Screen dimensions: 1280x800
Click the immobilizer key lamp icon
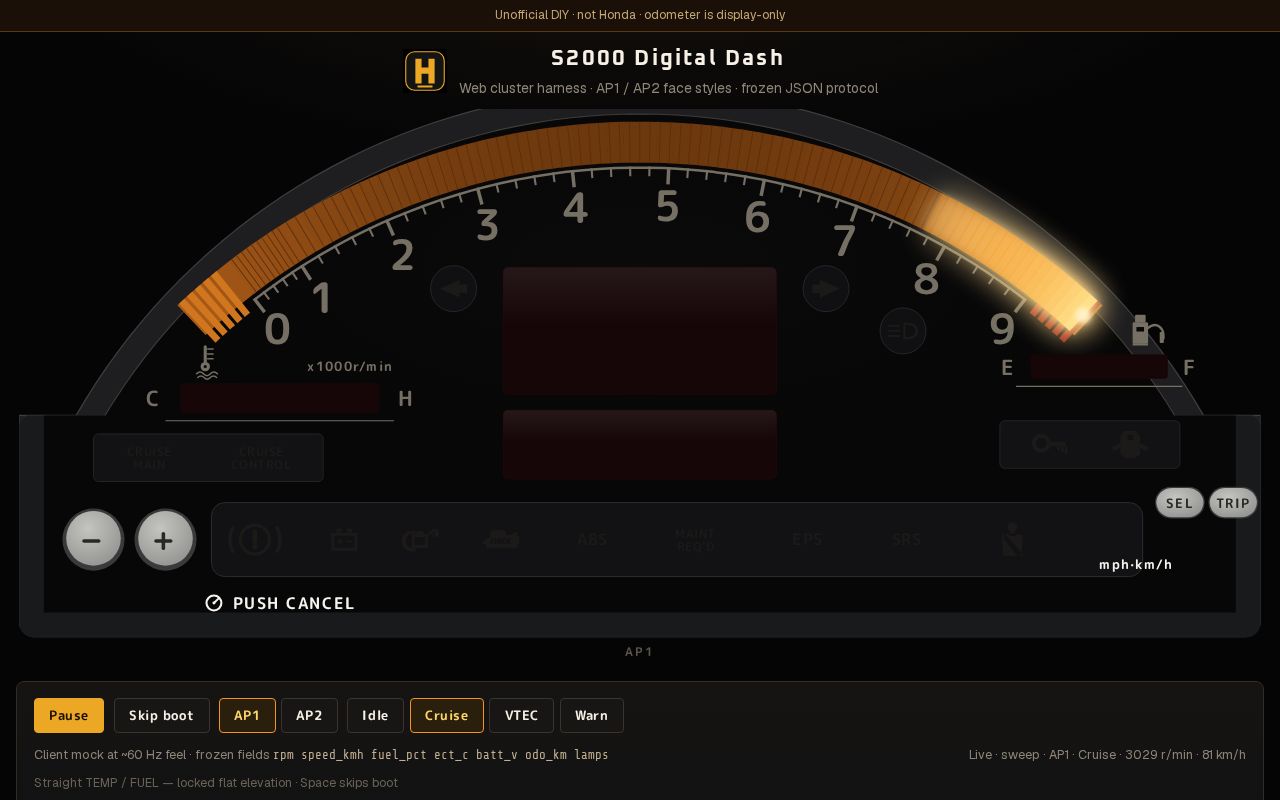click(1049, 444)
